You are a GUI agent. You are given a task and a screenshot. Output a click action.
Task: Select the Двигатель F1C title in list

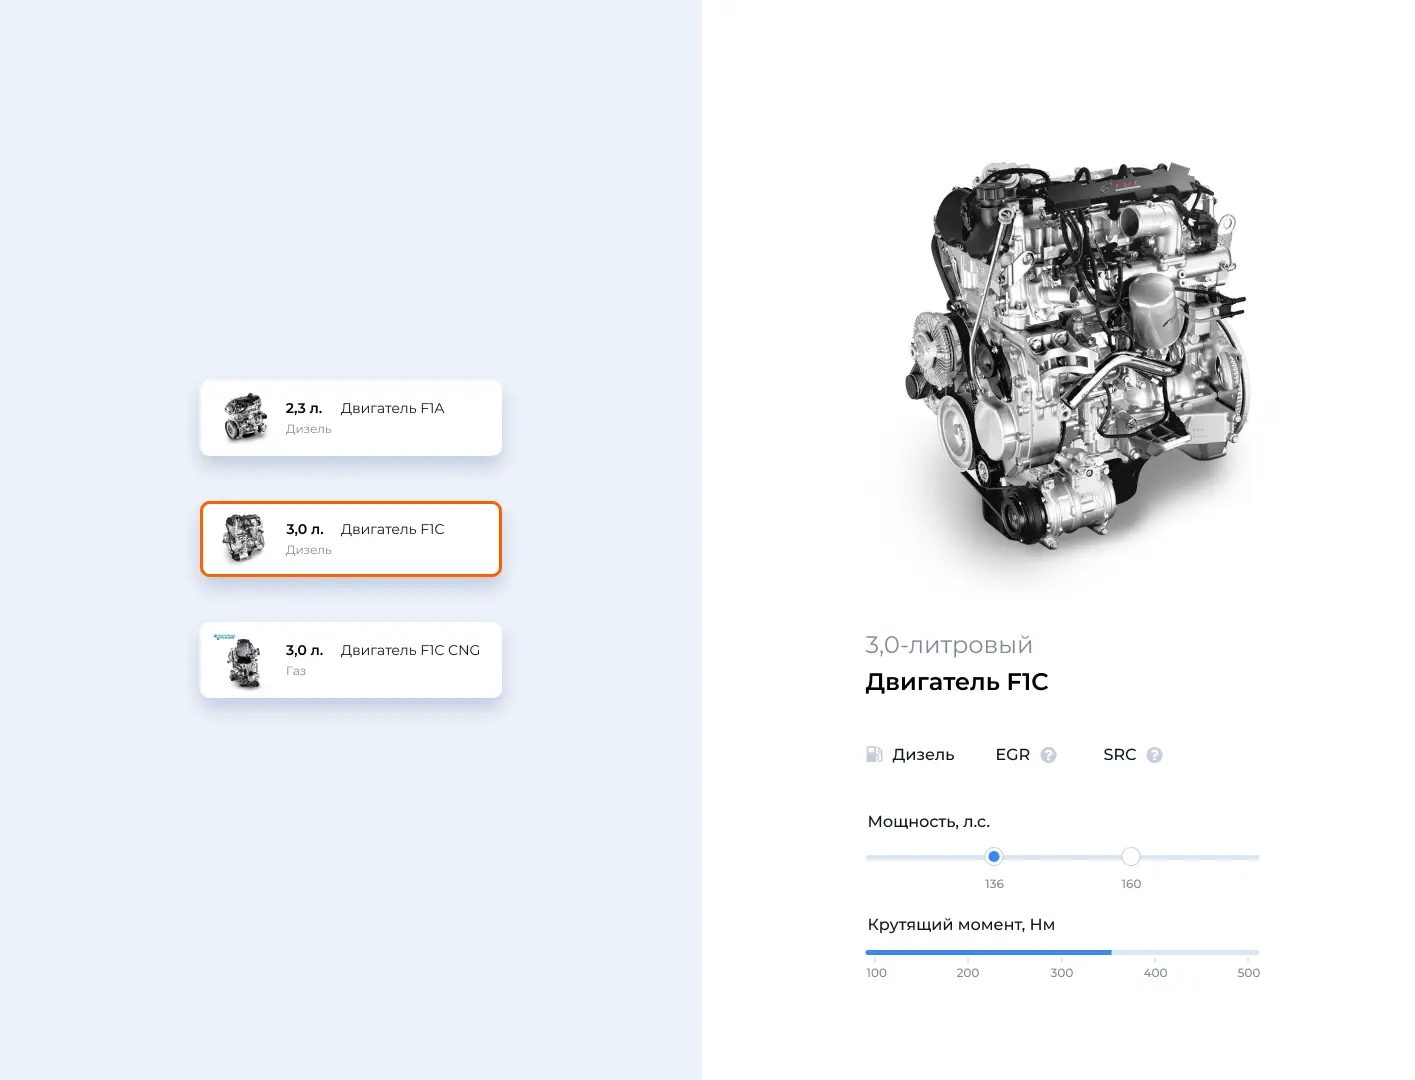(392, 529)
